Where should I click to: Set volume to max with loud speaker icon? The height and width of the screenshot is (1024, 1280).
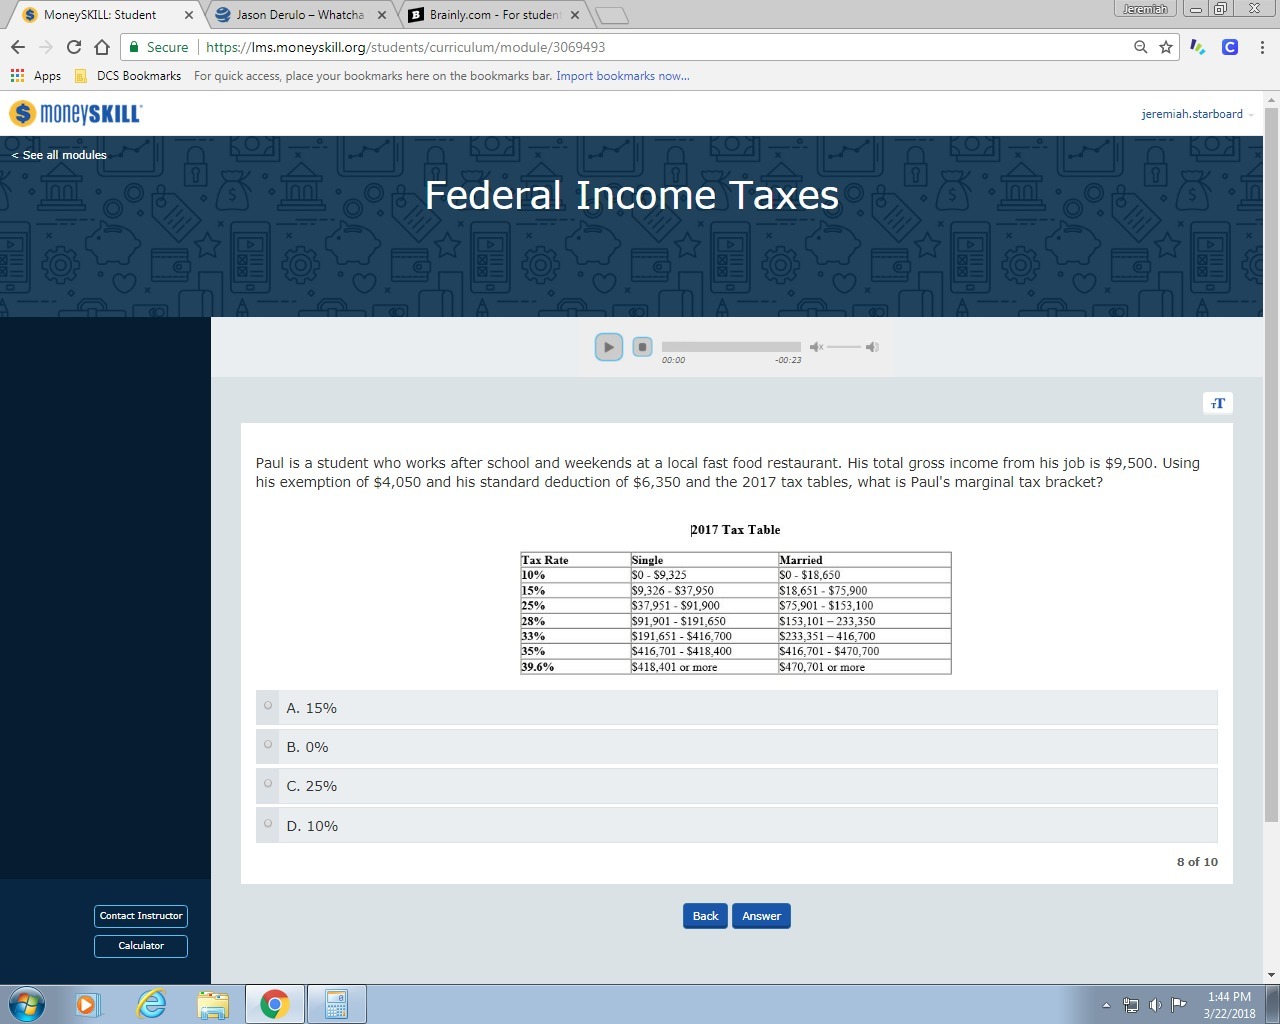coord(872,347)
